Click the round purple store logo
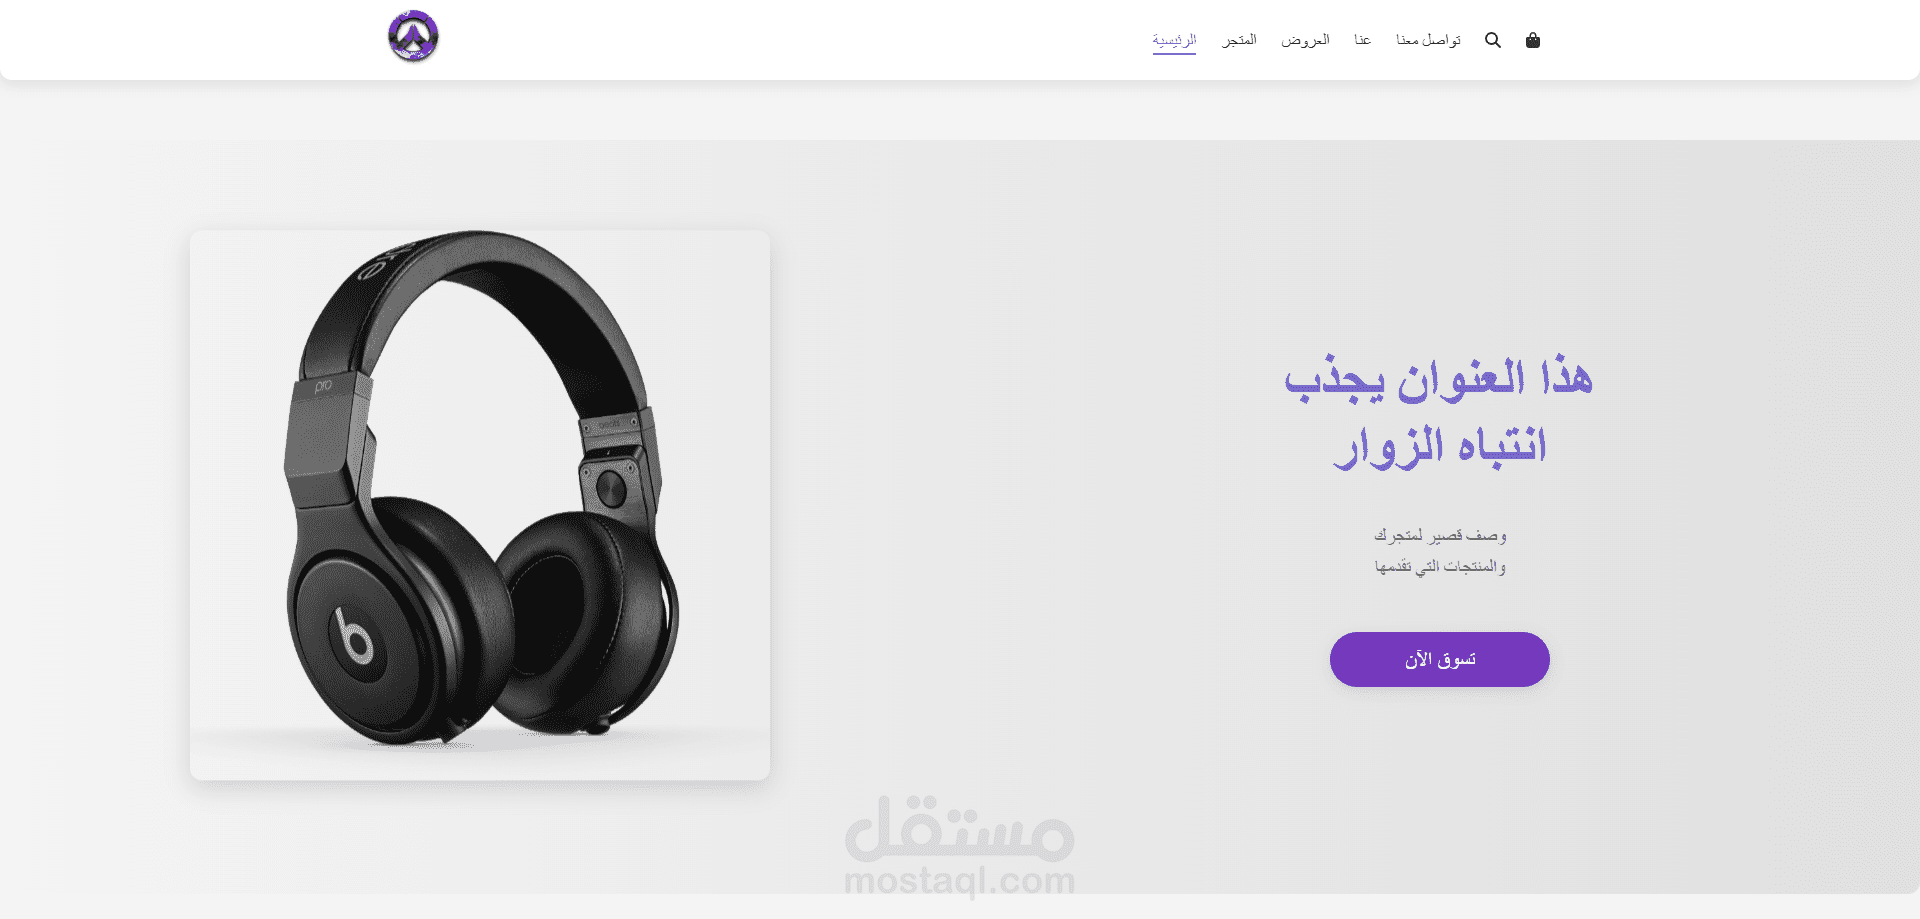The width and height of the screenshot is (1920, 919). 413,36
